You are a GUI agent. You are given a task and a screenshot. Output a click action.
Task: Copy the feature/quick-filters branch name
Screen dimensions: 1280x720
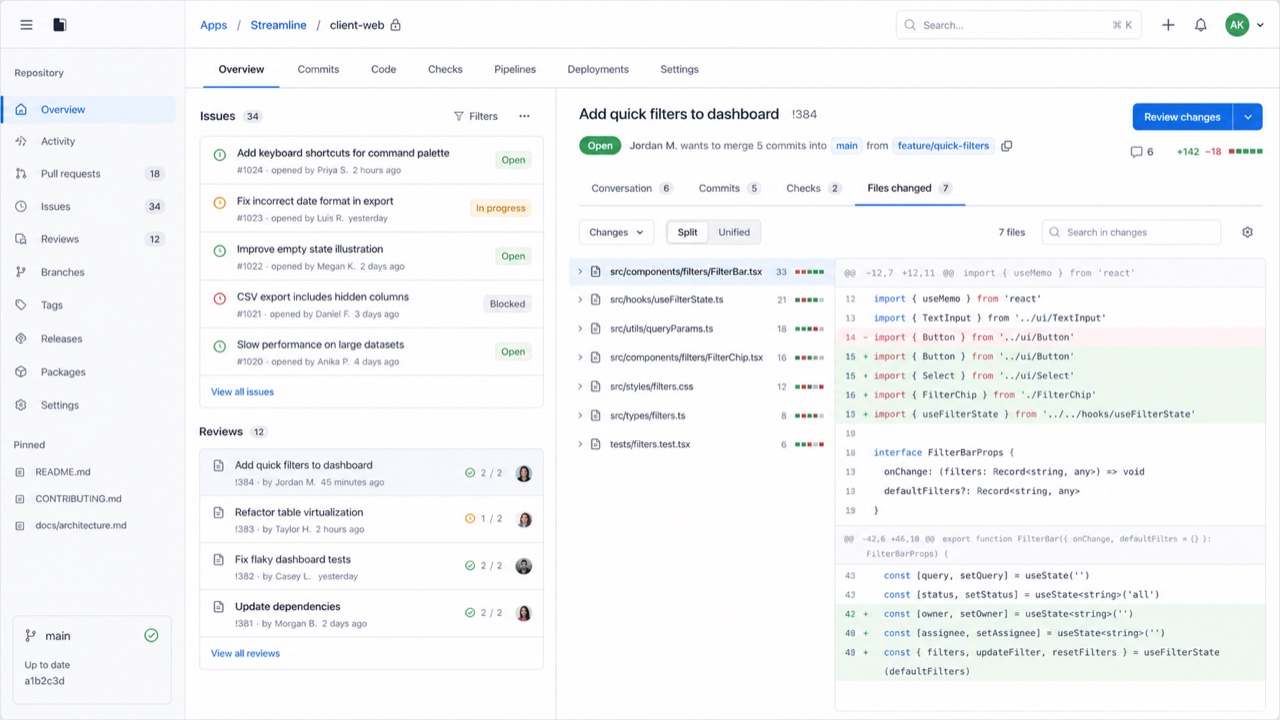(x=1007, y=146)
